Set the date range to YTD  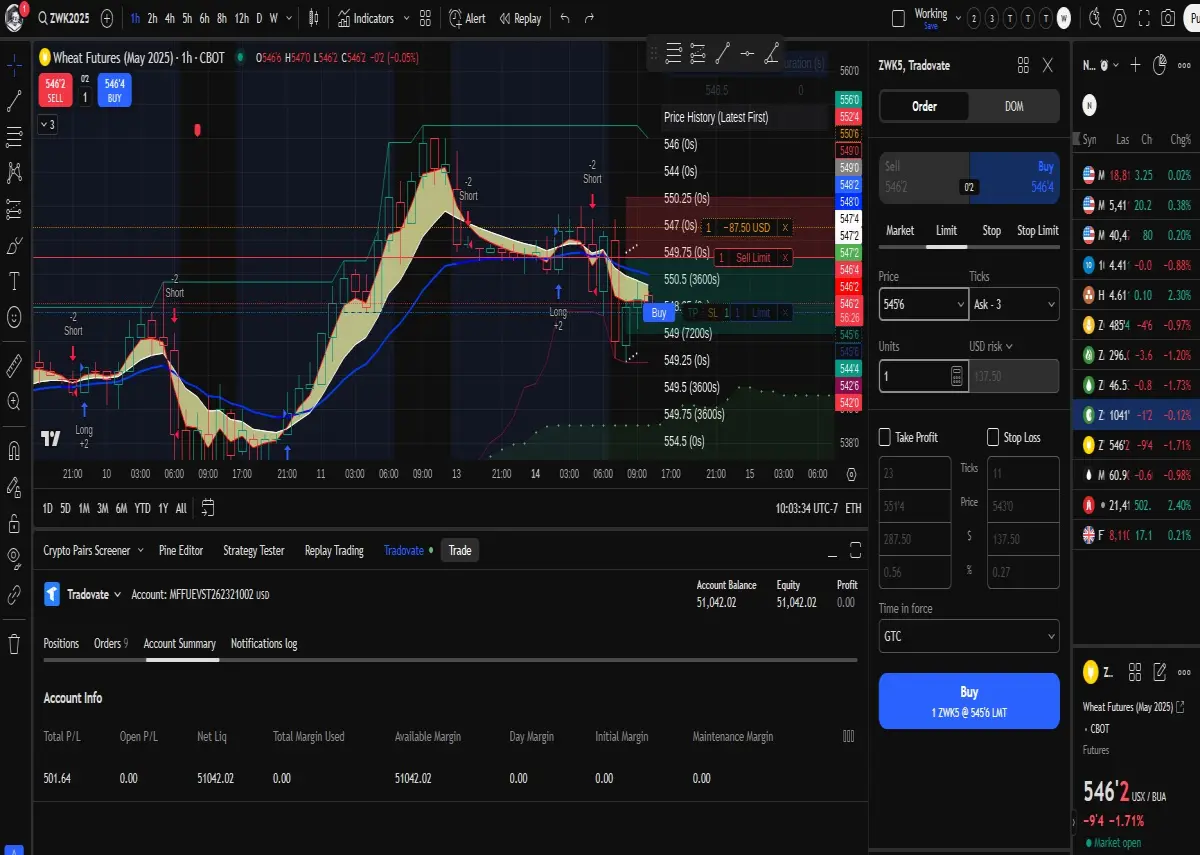[143, 508]
